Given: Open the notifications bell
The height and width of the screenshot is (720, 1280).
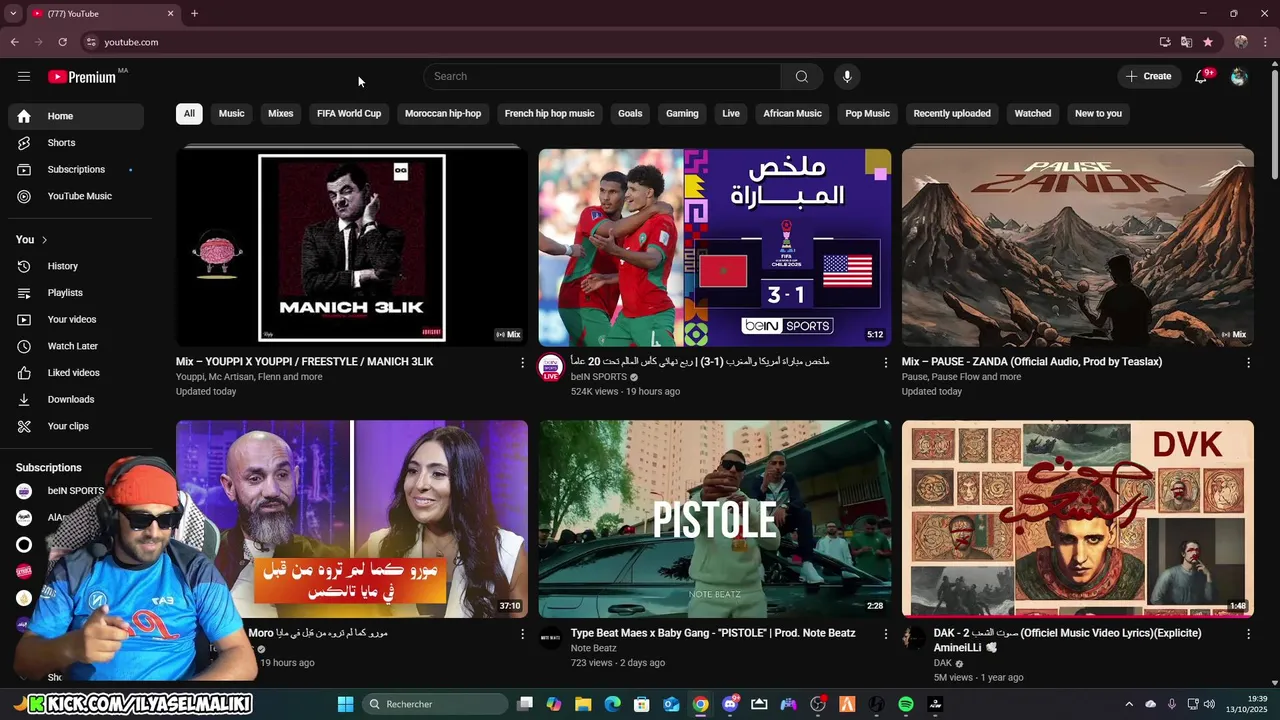Looking at the screenshot, I should (x=1201, y=76).
